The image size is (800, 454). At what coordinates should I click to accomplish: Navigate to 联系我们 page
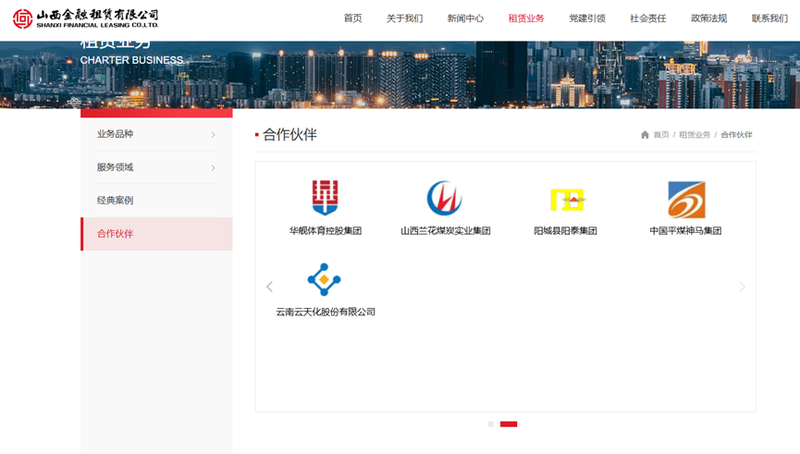[769, 18]
